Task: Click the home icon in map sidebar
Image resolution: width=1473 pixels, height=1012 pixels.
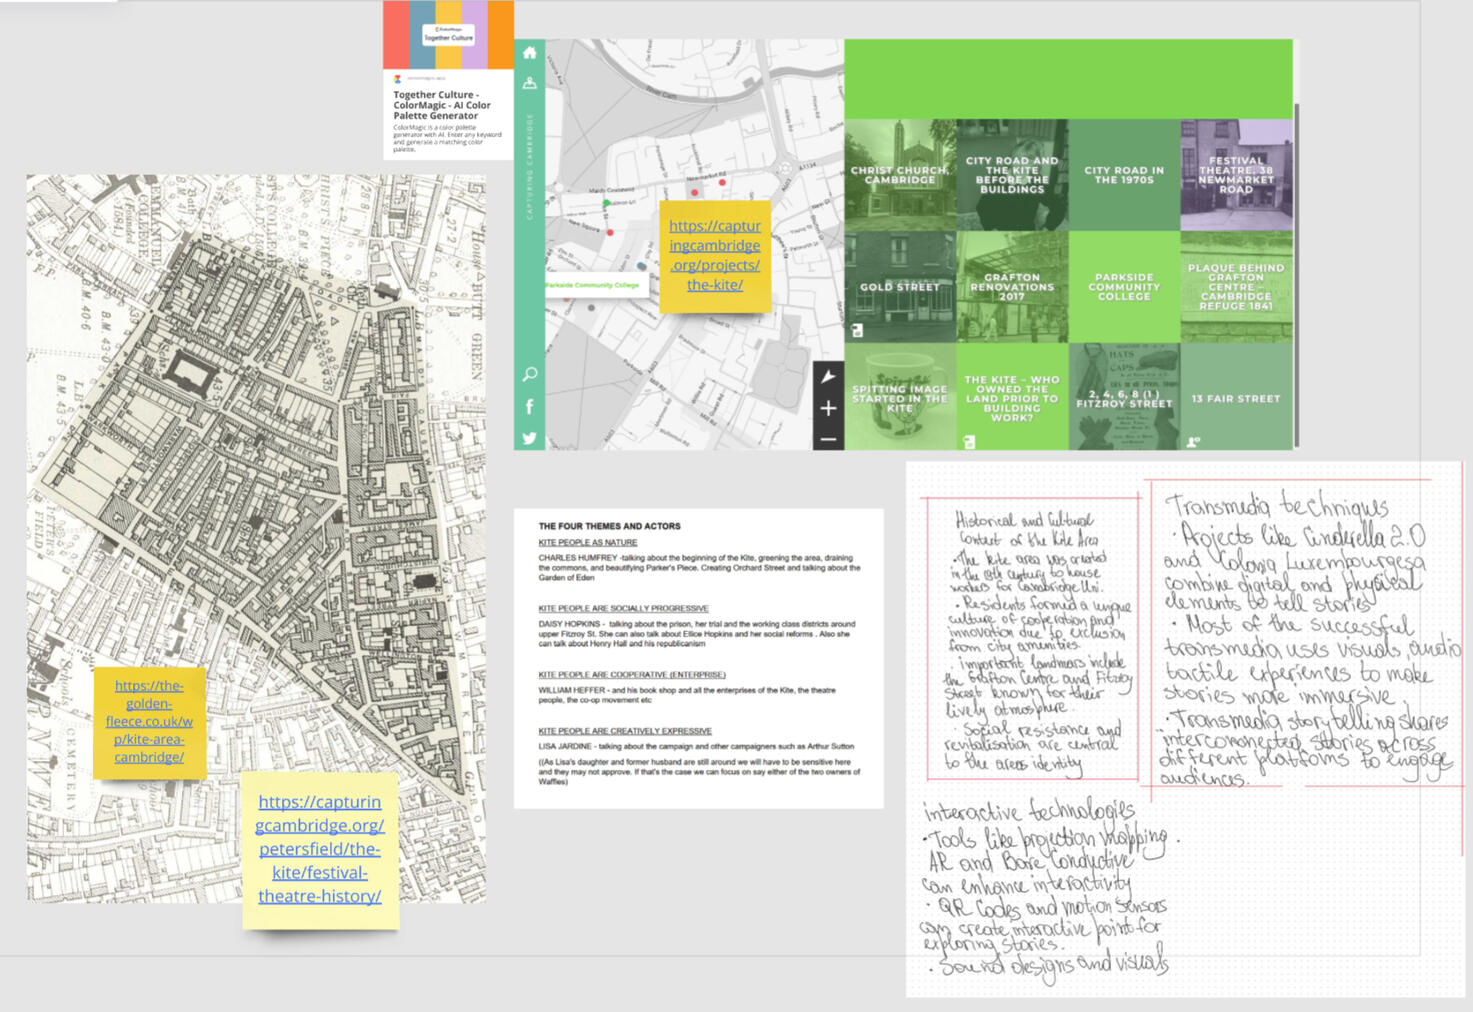Action: pyautogui.click(x=529, y=53)
